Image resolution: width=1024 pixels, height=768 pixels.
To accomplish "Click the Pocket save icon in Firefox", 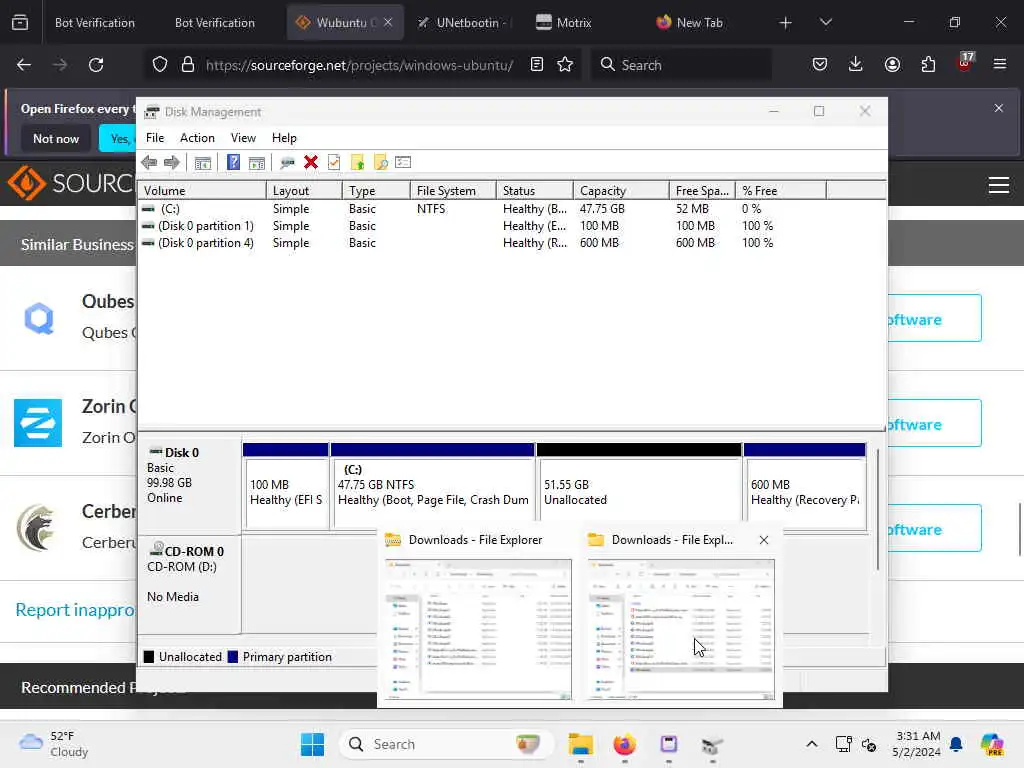I will [820, 64].
